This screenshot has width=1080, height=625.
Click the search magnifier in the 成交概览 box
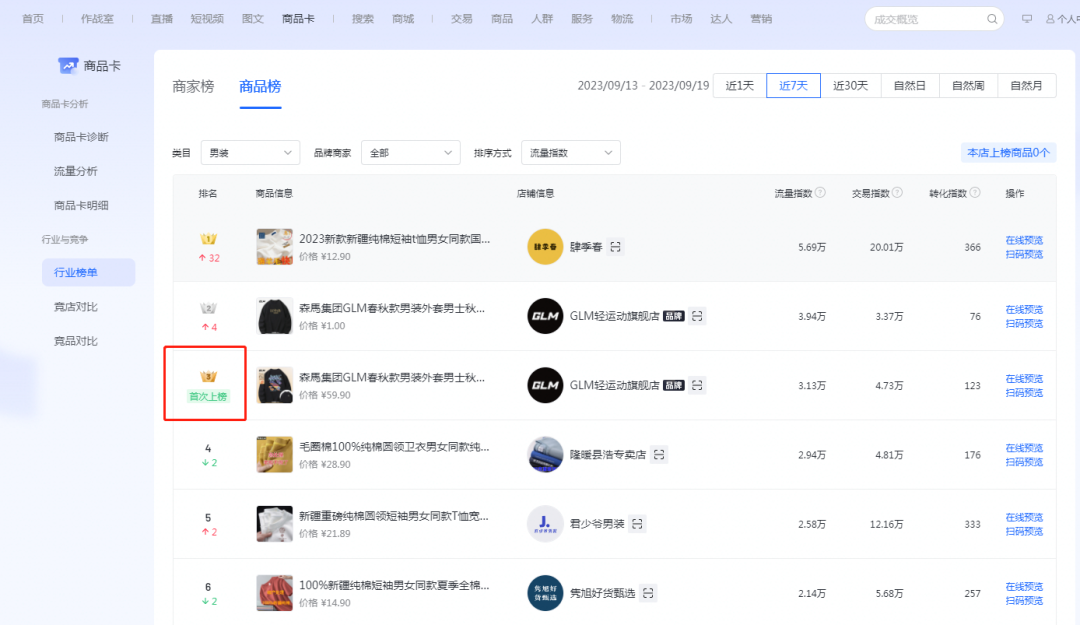991,18
